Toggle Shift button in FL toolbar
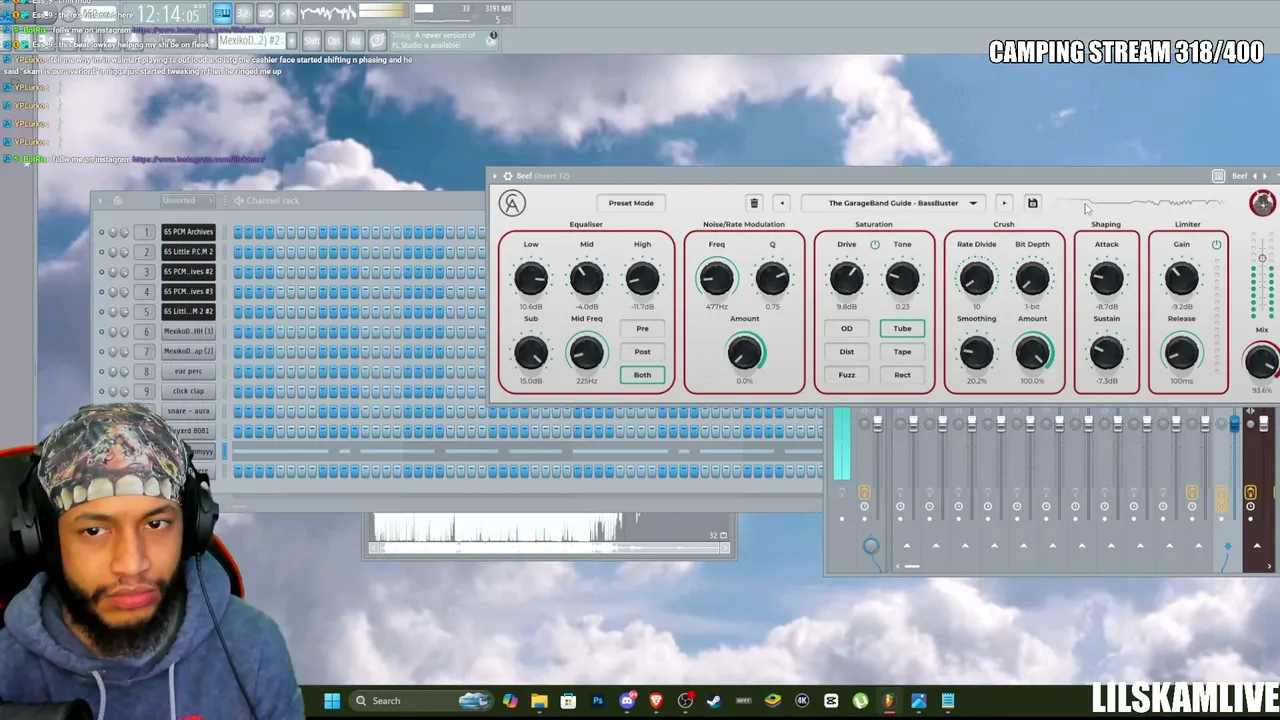 click(311, 40)
